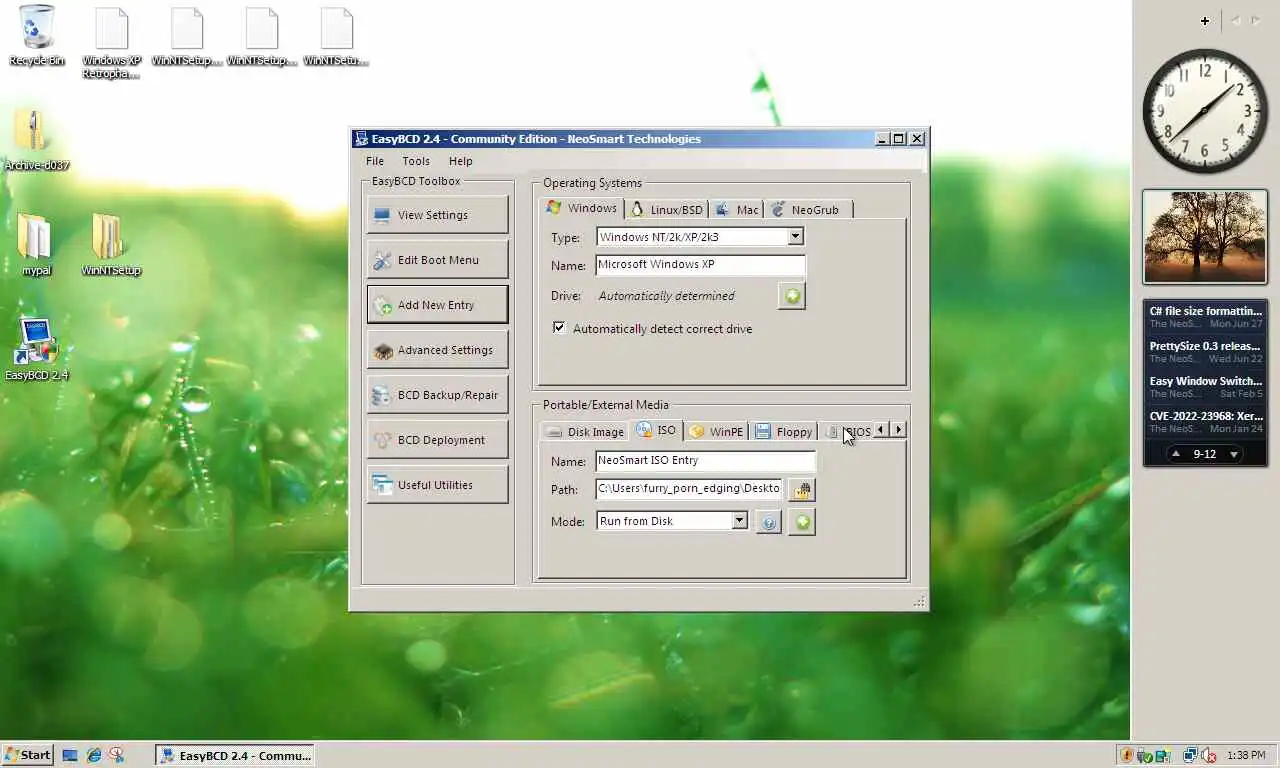Image resolution: width=1280 pixels, height=768 pixels.
Task: Open the Help menu
Action: [461, 161]
